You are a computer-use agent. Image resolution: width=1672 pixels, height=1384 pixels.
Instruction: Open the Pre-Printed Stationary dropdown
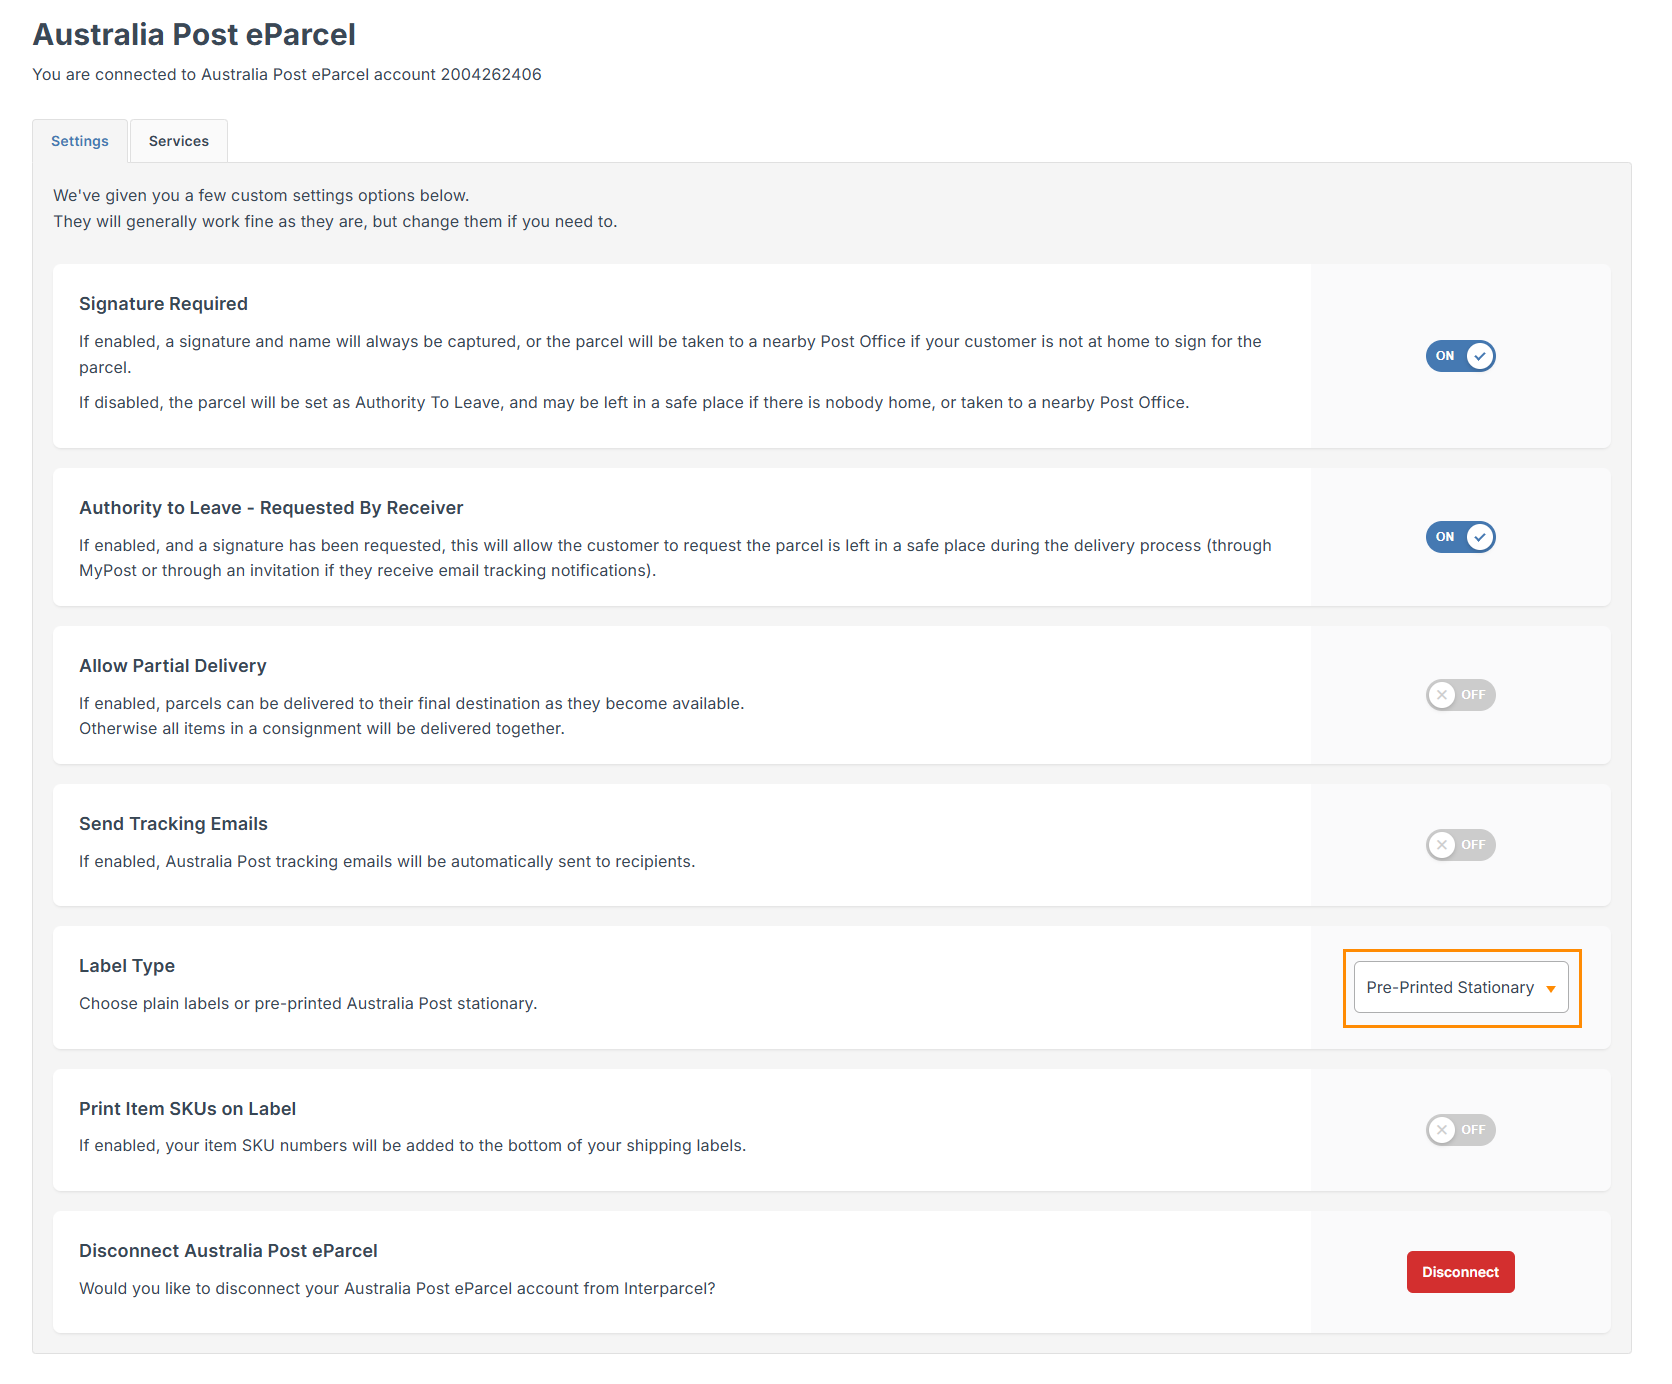(1460, 988)
